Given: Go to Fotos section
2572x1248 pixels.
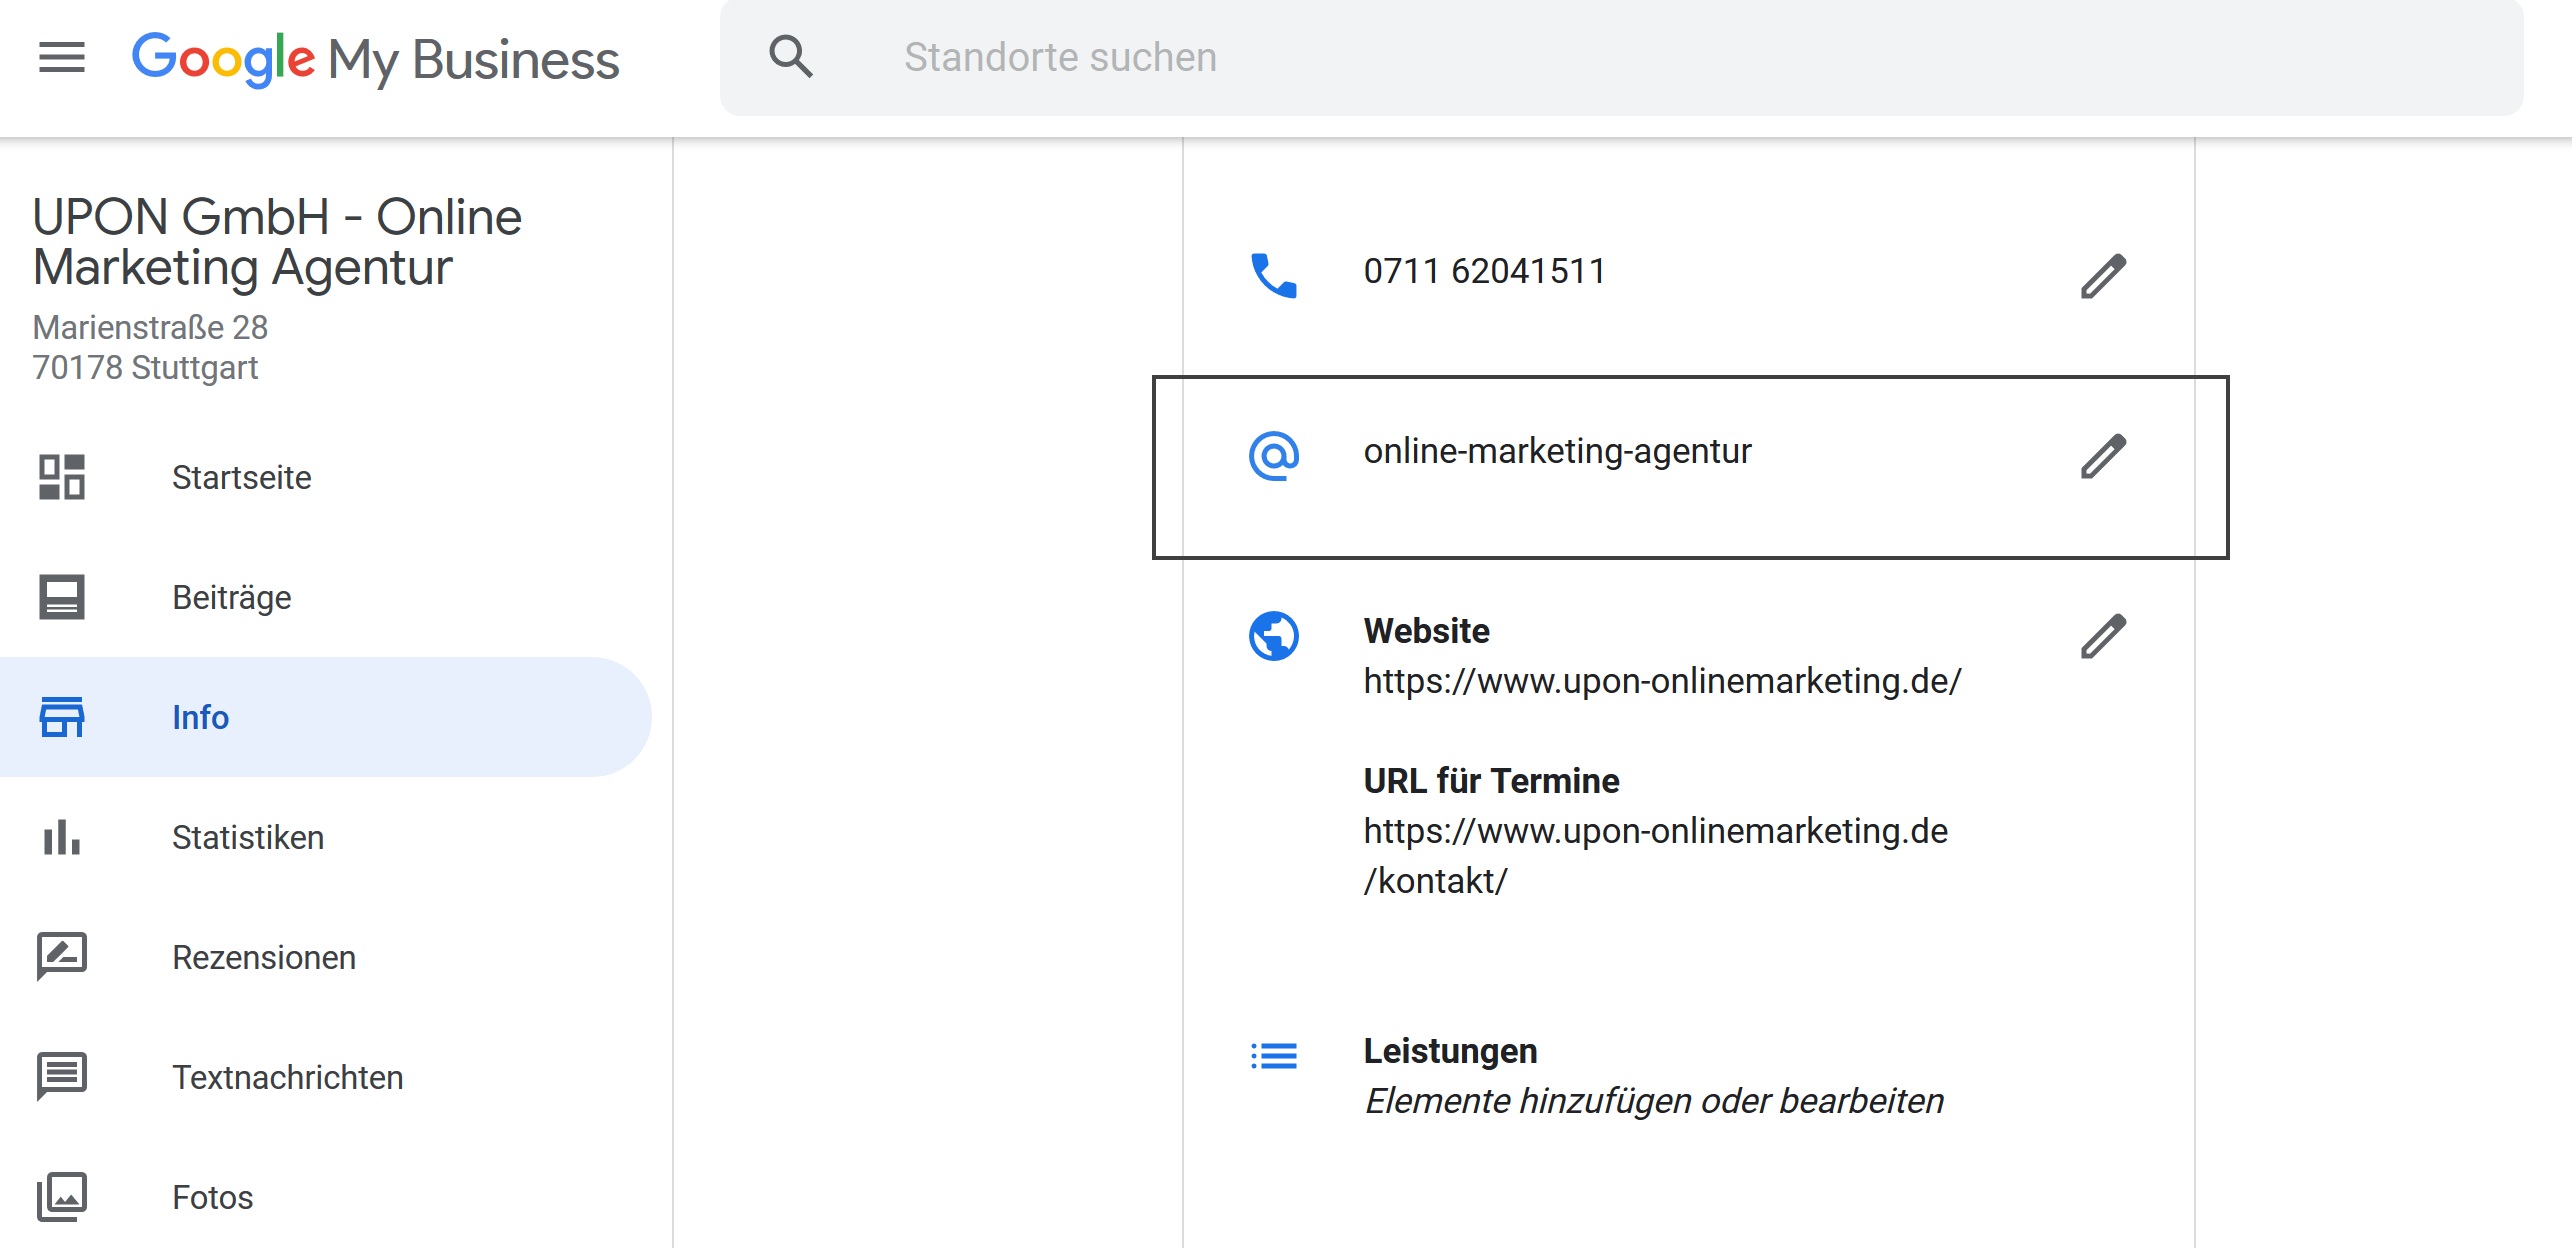Looking at the screenshot, I should click(x=212, y=1197).
